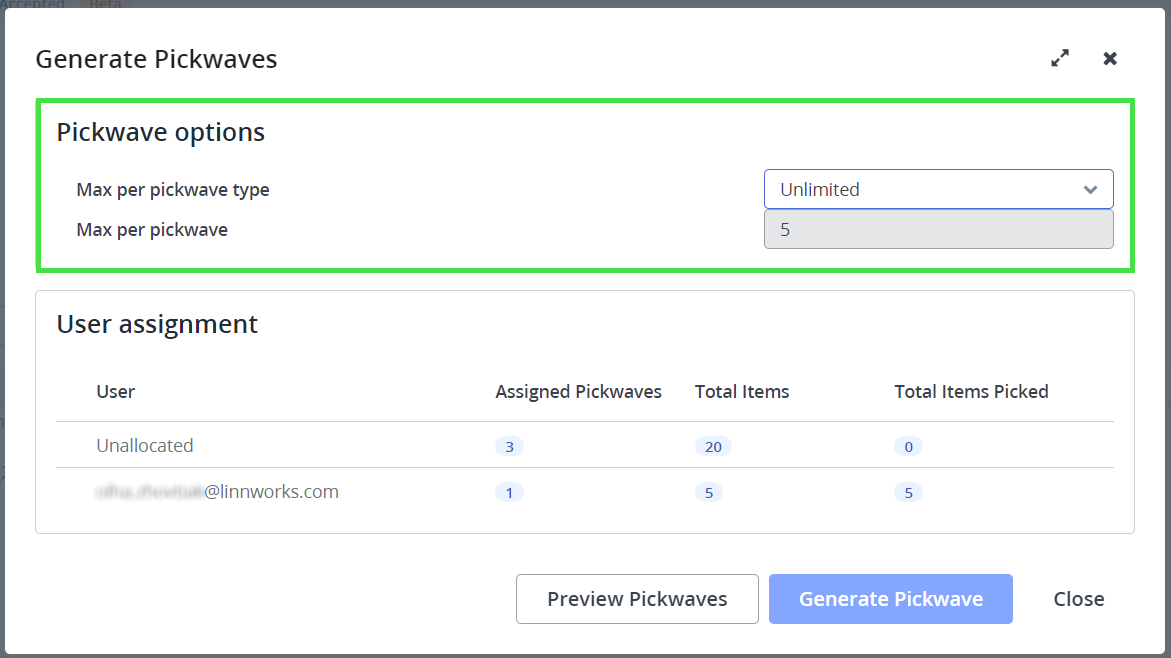Image resolution: width=1171 pixels, height=658 pixels.
Task: Click the Assigned Pickwaves column header
Action: (578, 392)
